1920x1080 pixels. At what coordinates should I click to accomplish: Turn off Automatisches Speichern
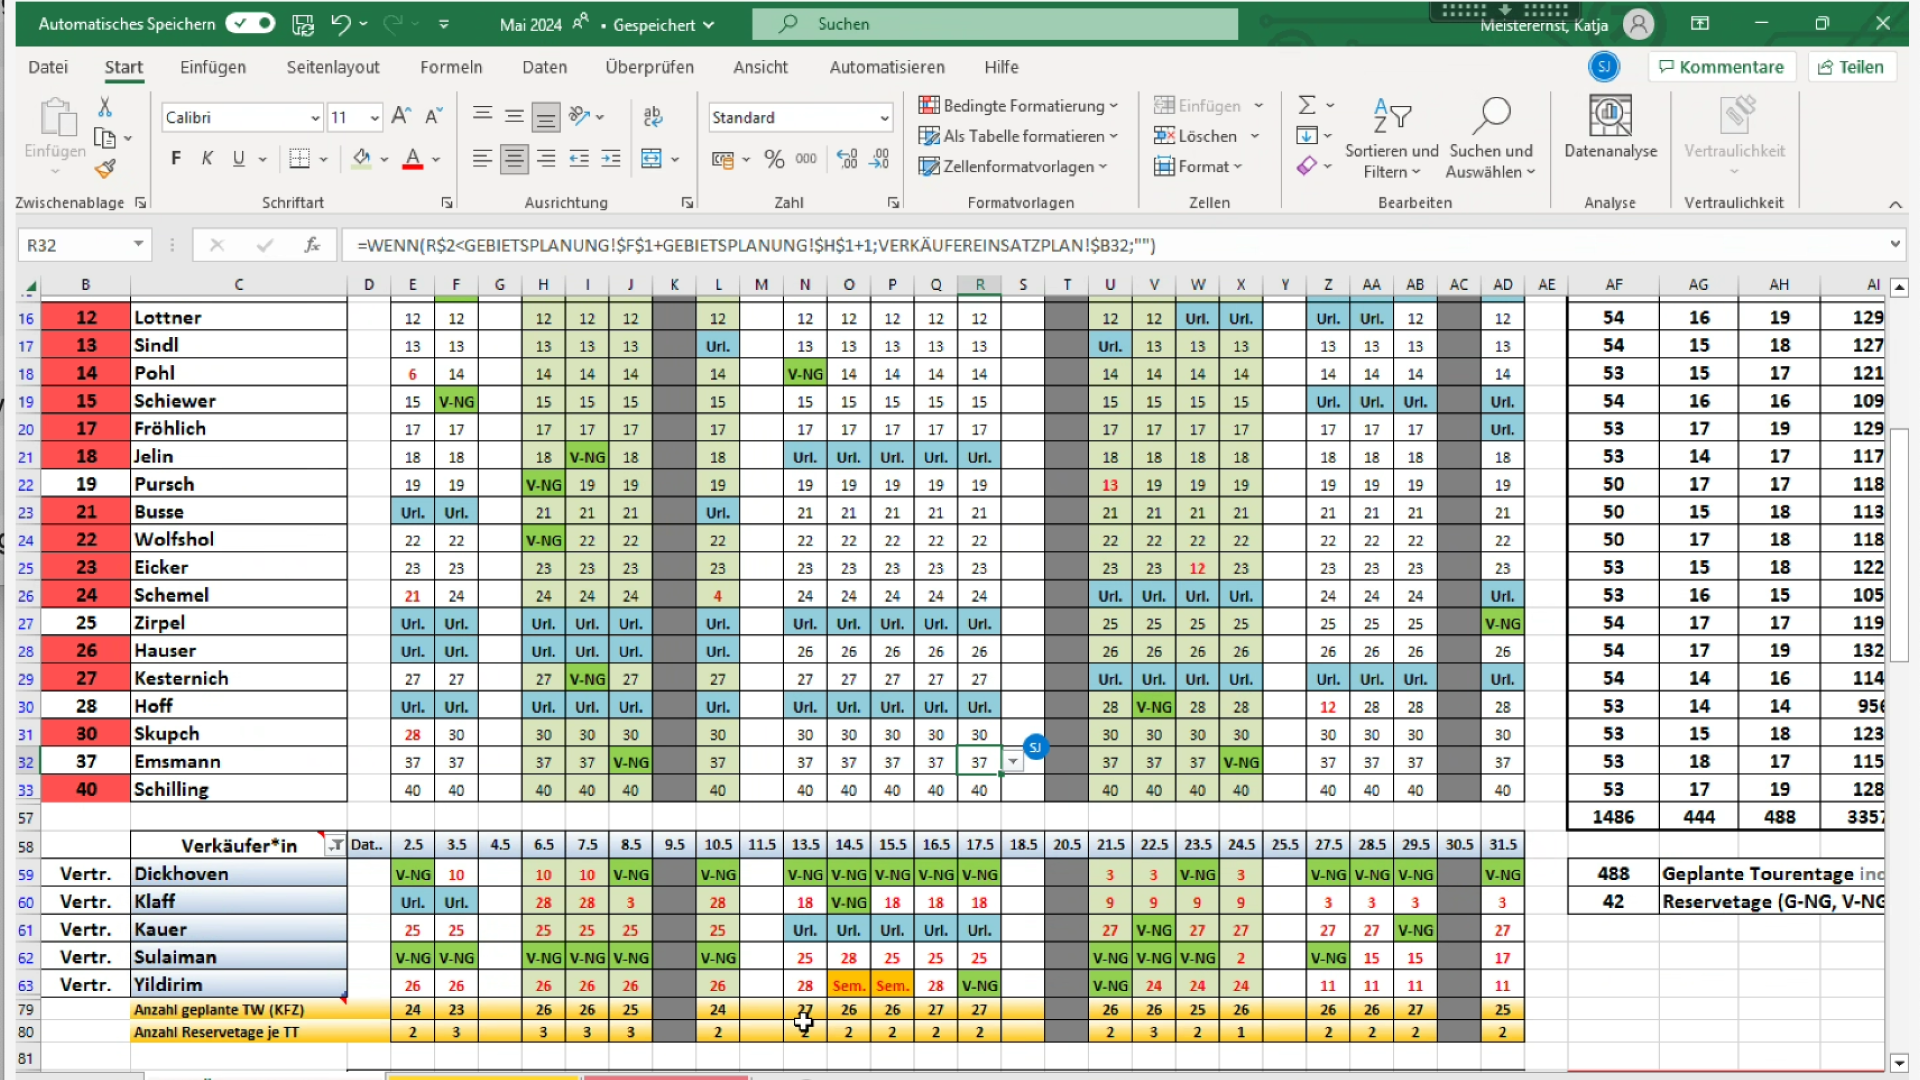[x=249, y=22]
